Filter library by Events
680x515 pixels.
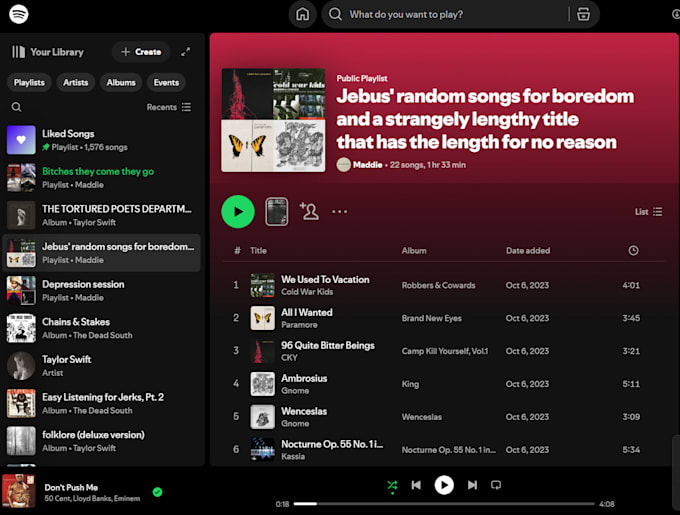click(x=166, y=82)
